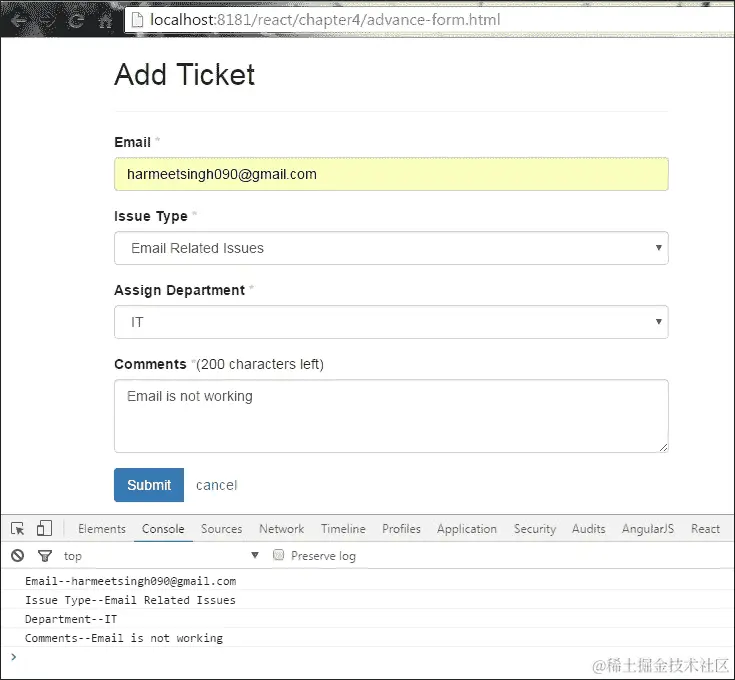Open the Profiles tab
Viewport: 735px width, 680px height.
pos(401,529)
